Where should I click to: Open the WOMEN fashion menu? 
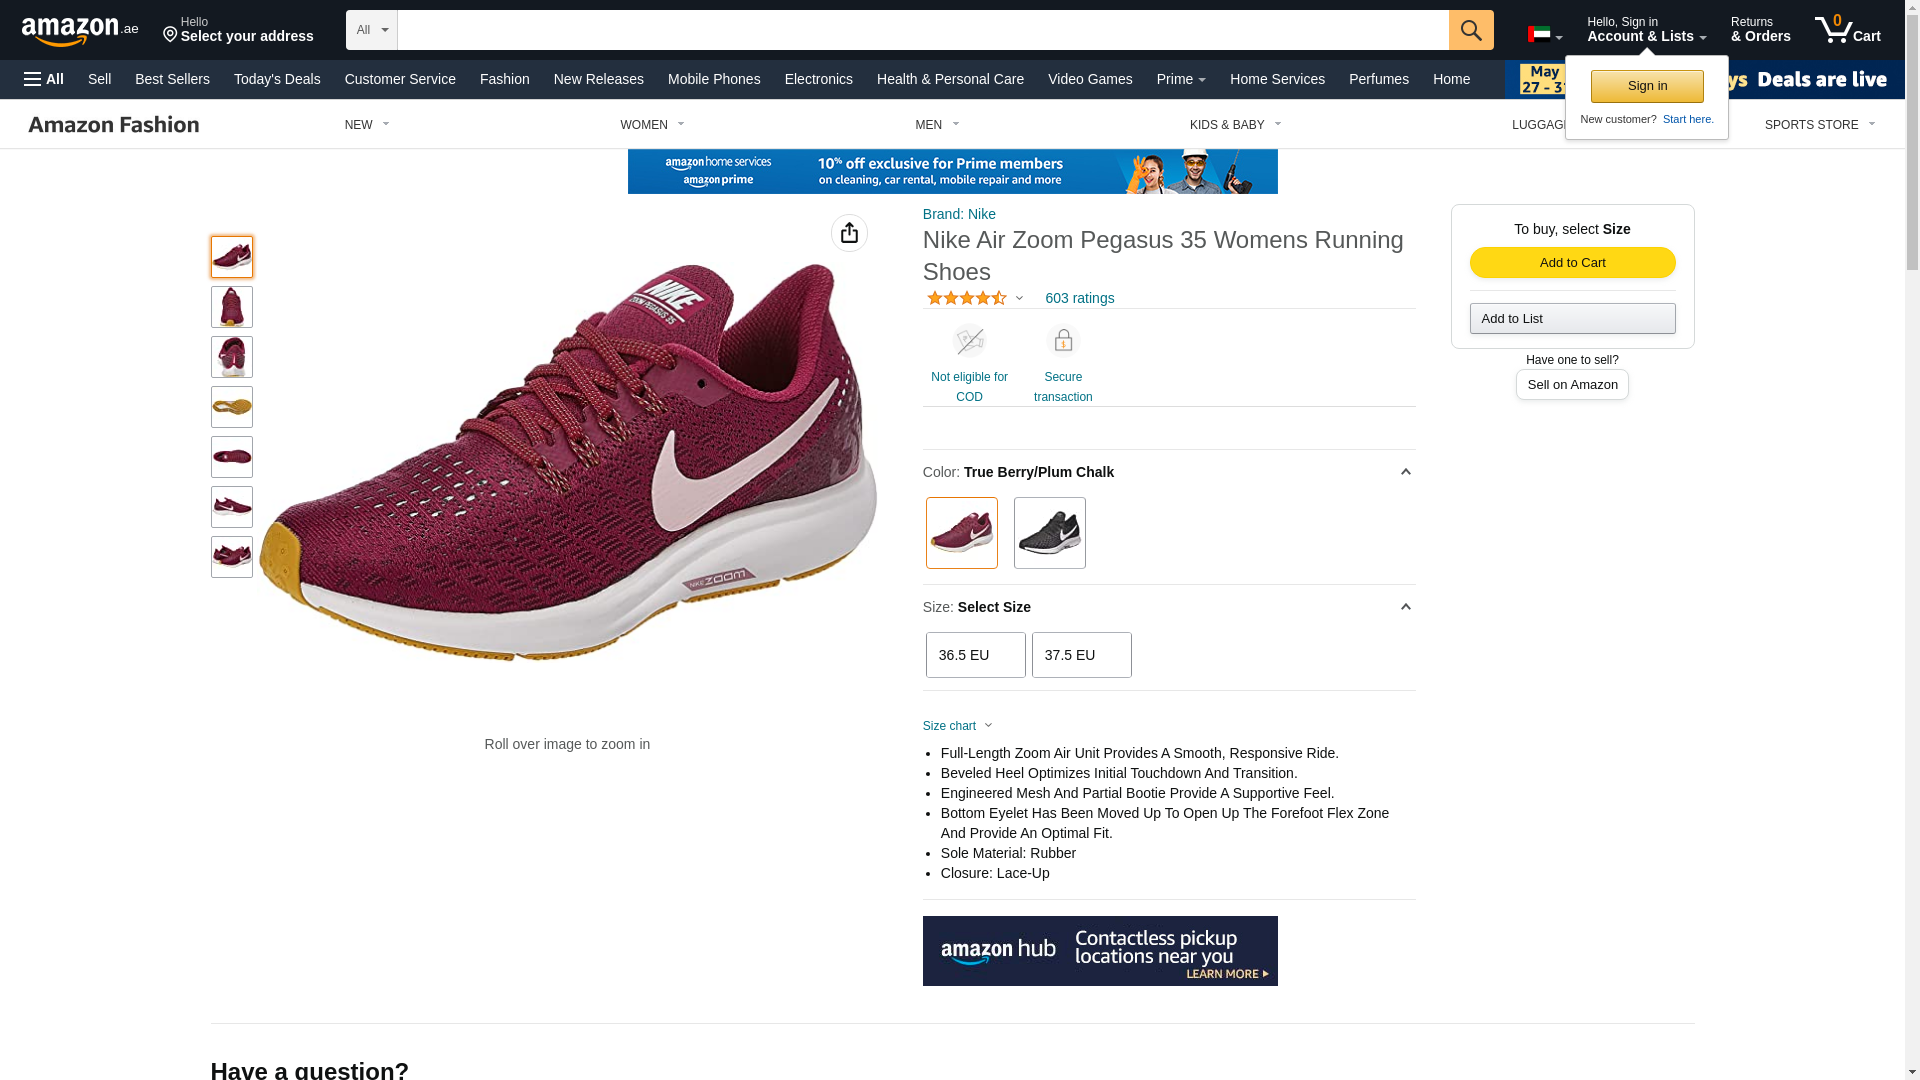pyautogui.click(x=652, y=125)
